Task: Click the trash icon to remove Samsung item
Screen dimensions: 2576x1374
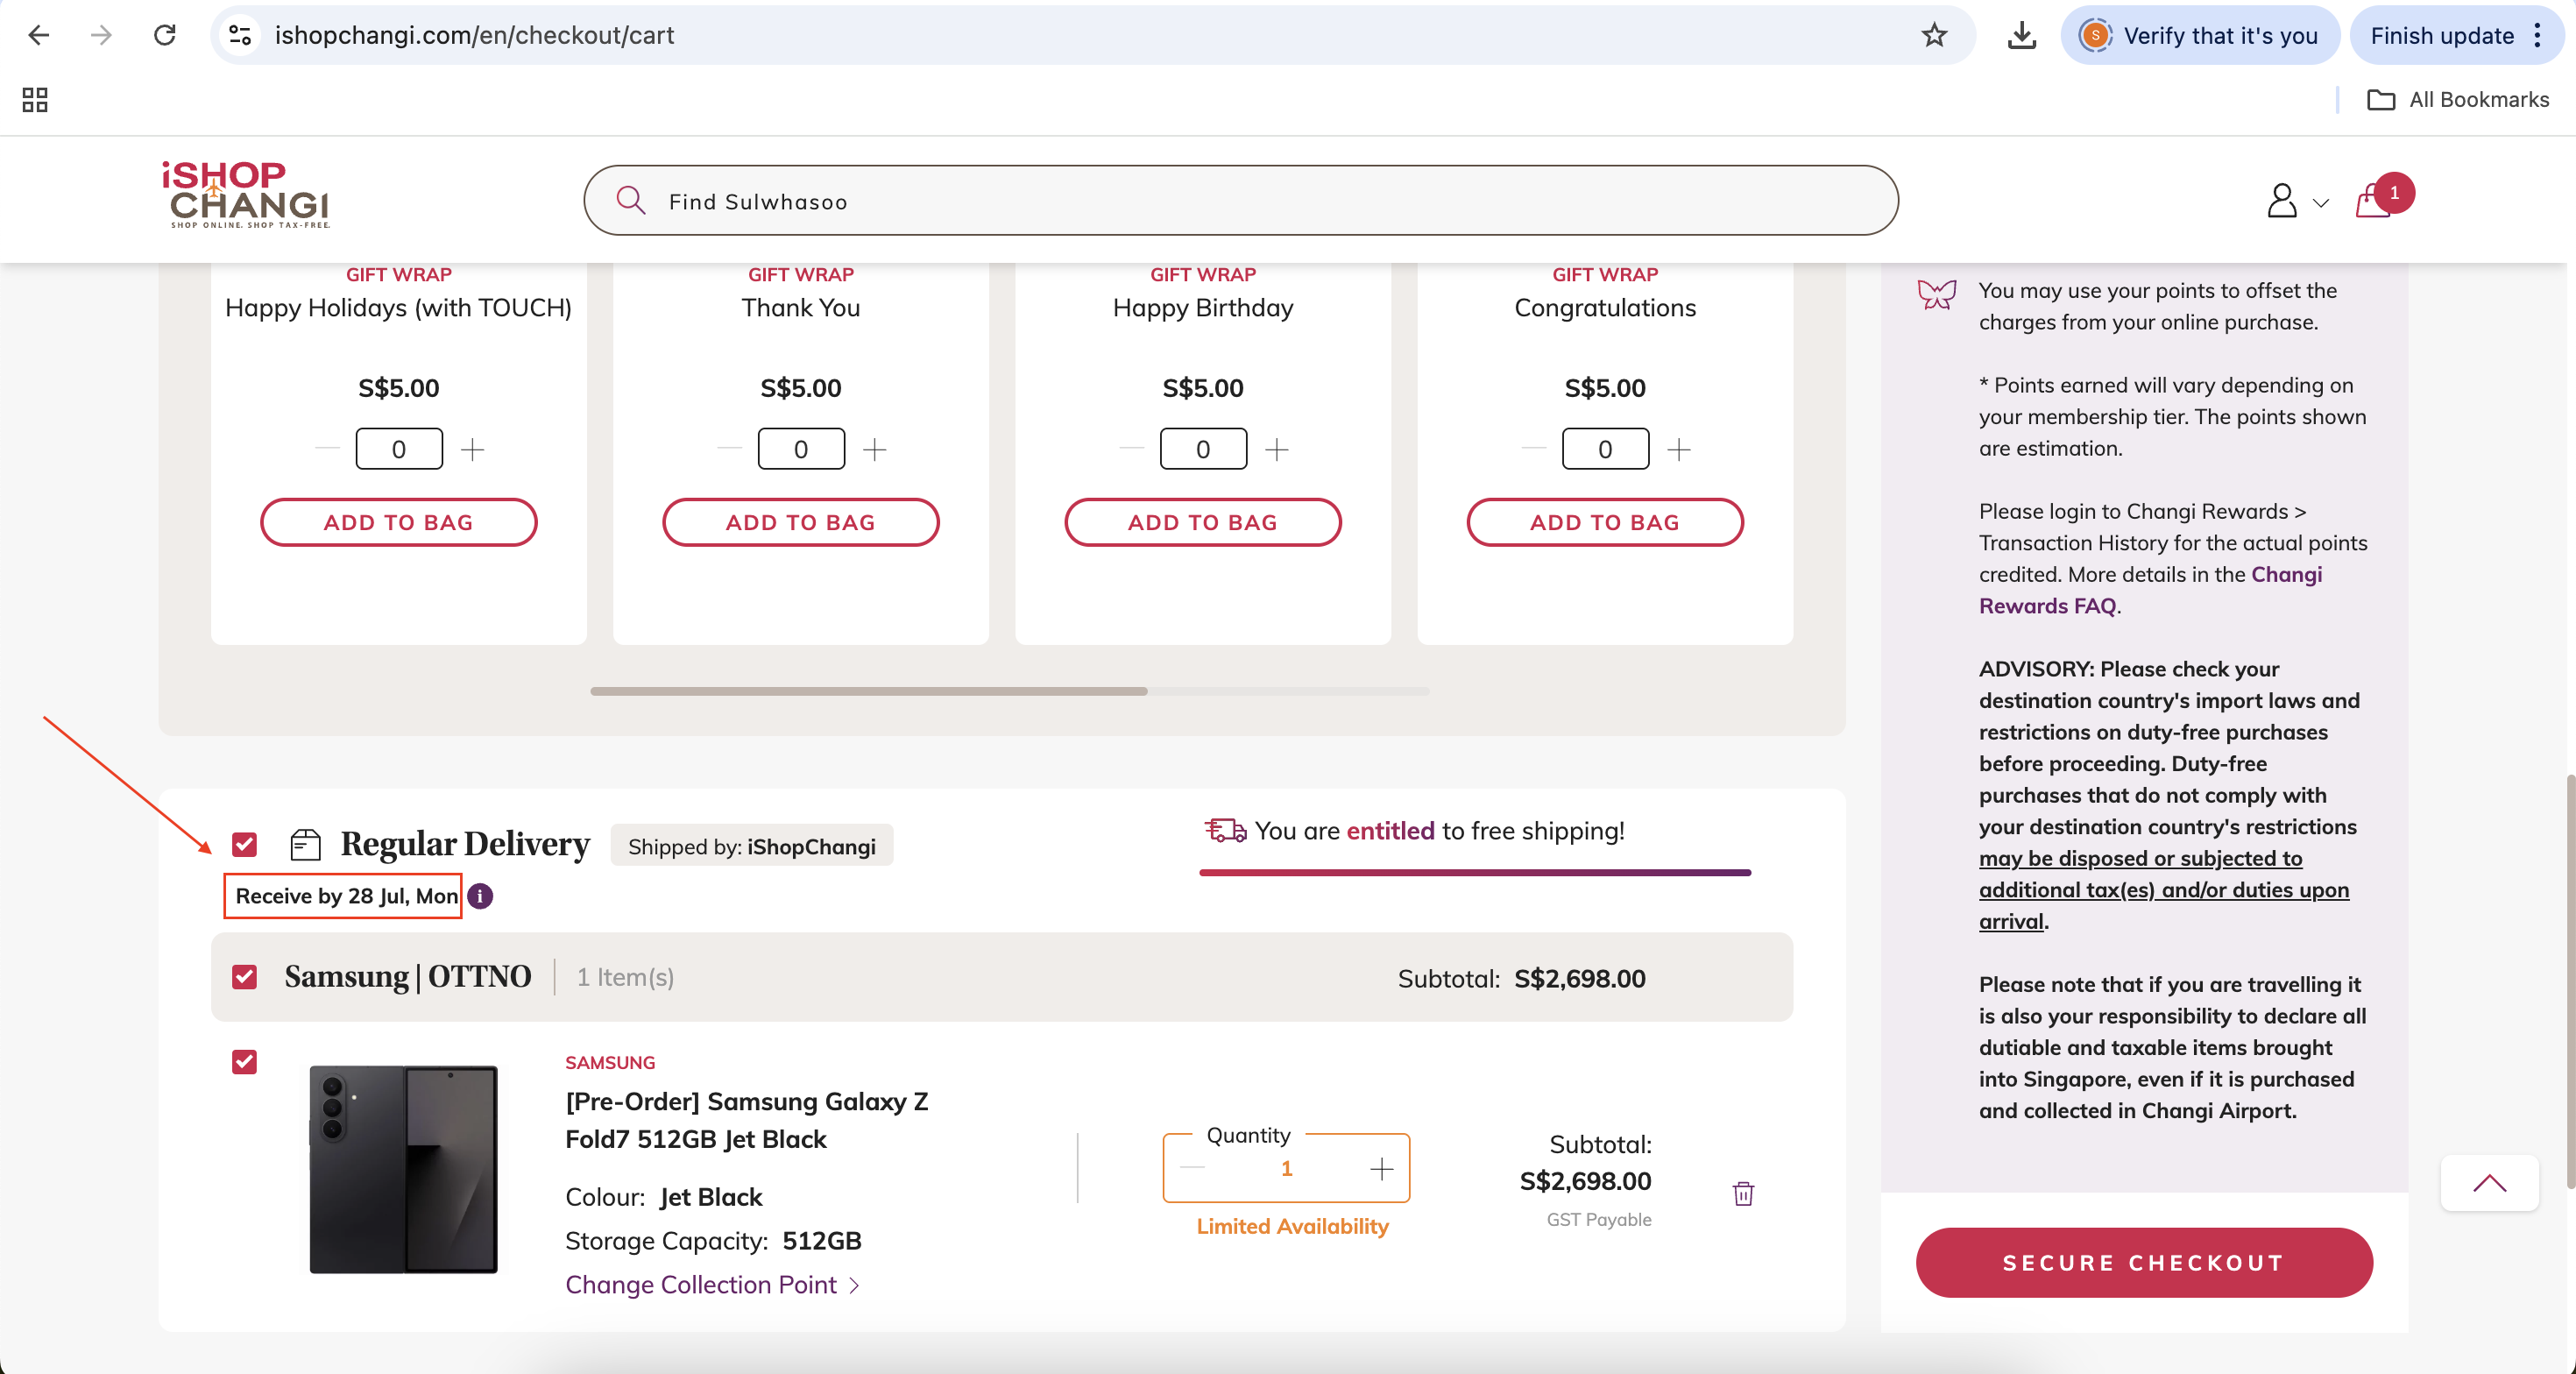Action: 1743,1193
